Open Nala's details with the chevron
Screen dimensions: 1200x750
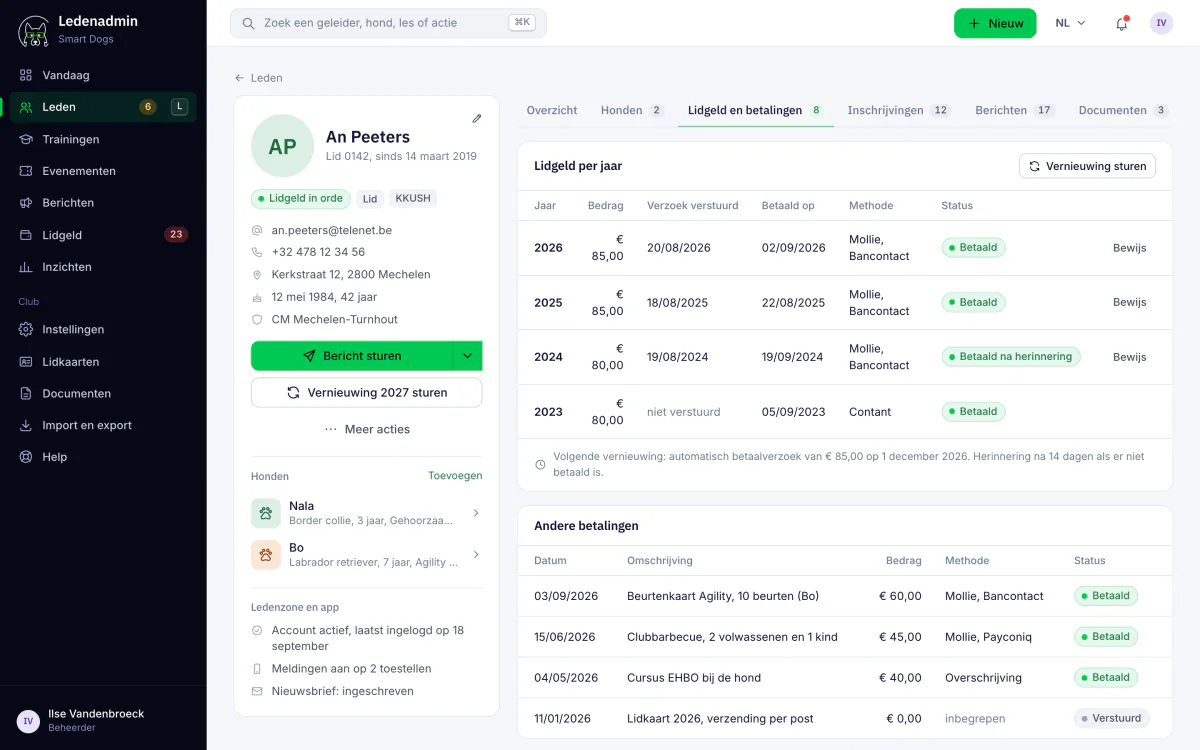(476, 513)
